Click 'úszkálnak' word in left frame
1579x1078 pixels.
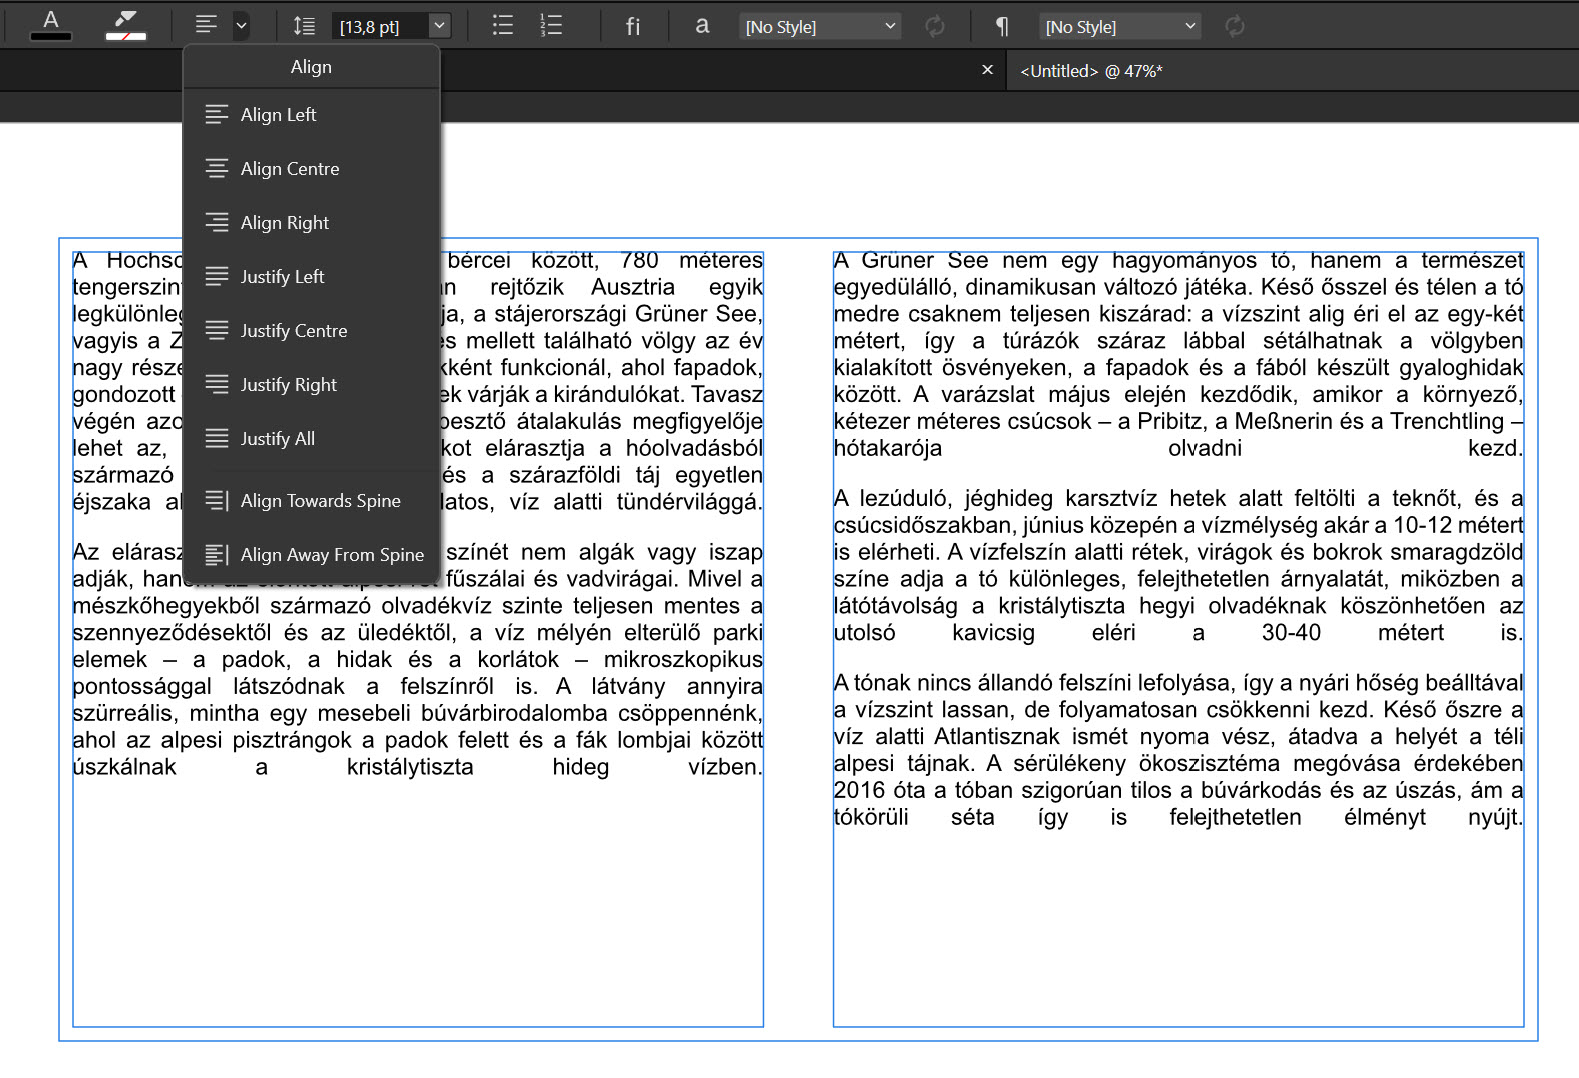point(125,767)
